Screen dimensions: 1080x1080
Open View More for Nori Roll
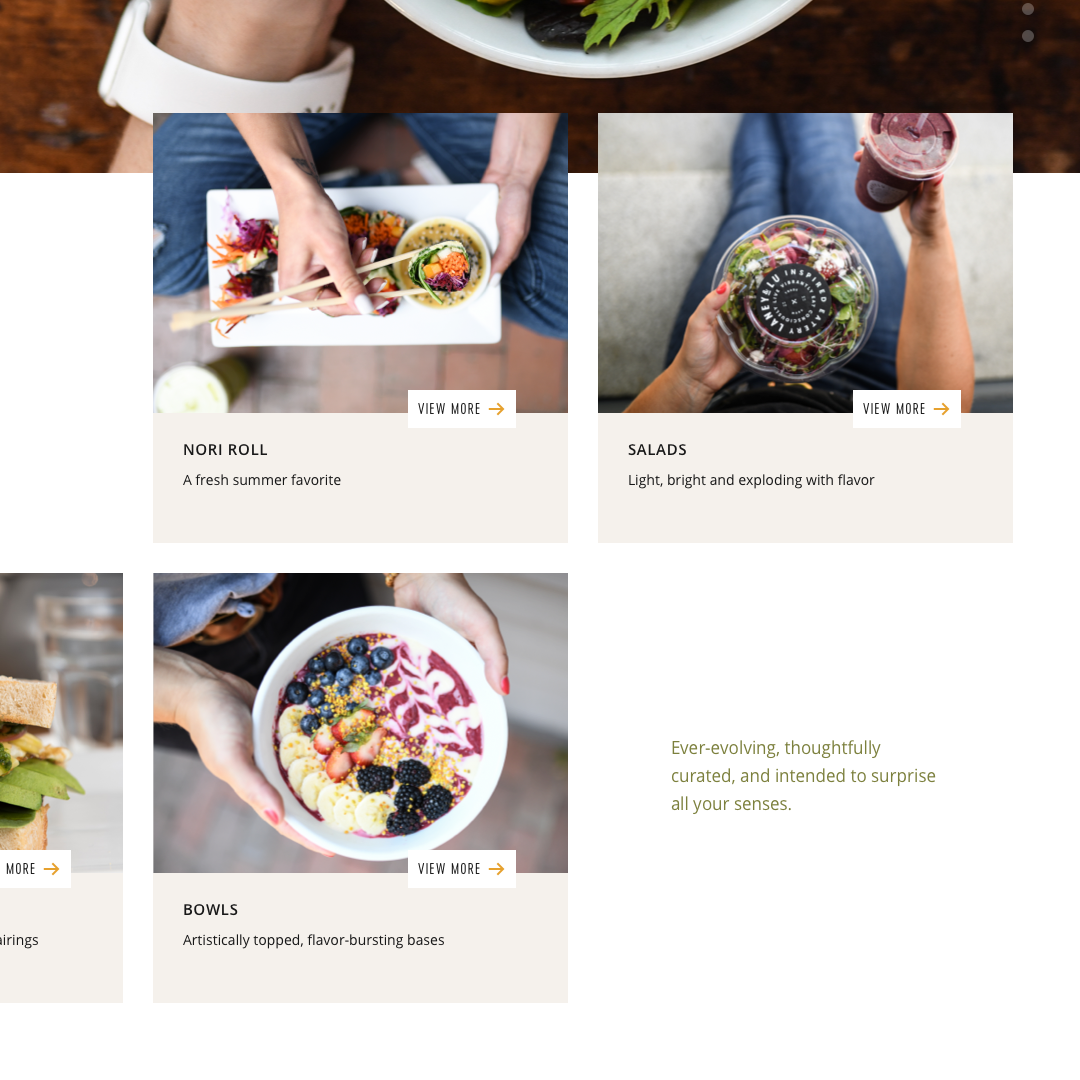pos(461,409)
